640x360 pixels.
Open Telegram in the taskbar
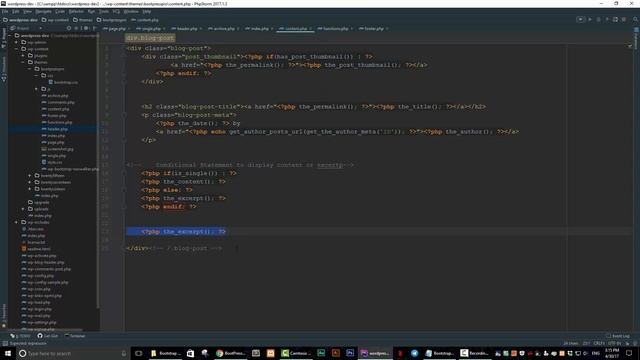pyautogui.click(x=414, y=353)
